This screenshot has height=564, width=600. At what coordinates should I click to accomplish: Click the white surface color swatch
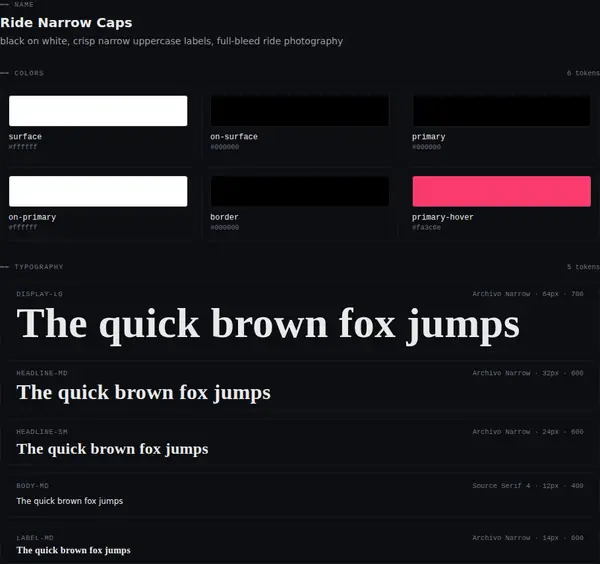(98, 111)
